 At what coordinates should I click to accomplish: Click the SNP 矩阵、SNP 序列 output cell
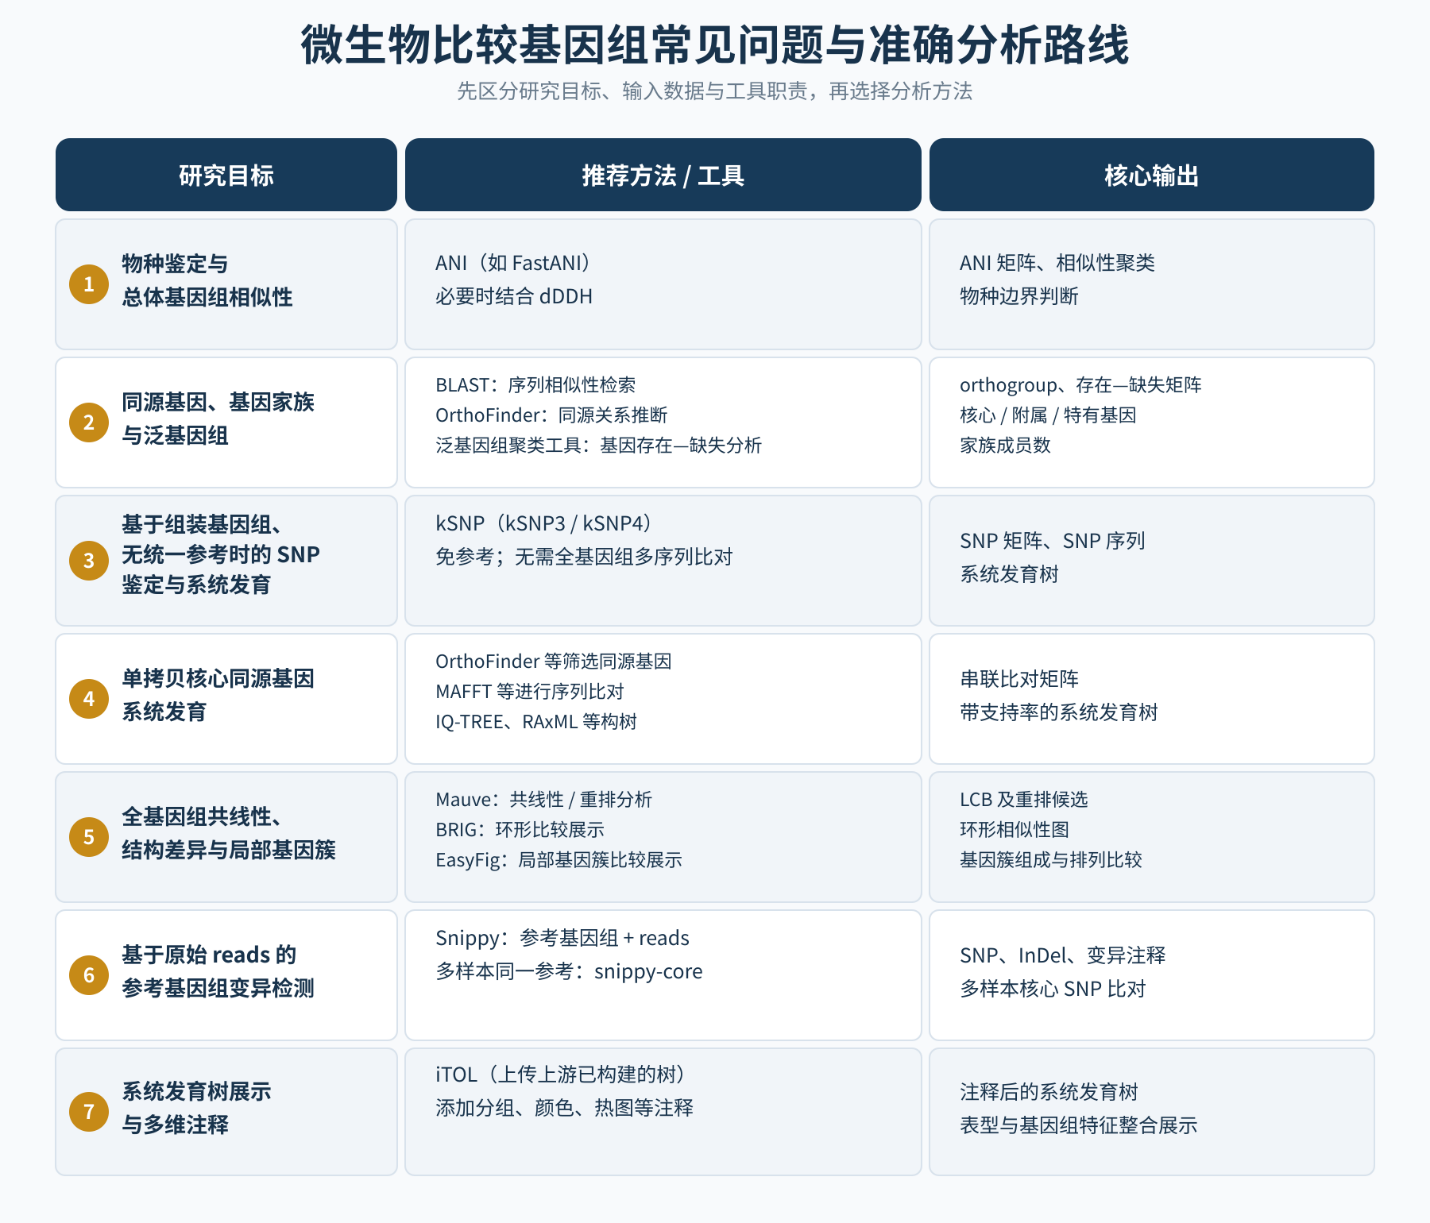click(x=1151, y=561)
